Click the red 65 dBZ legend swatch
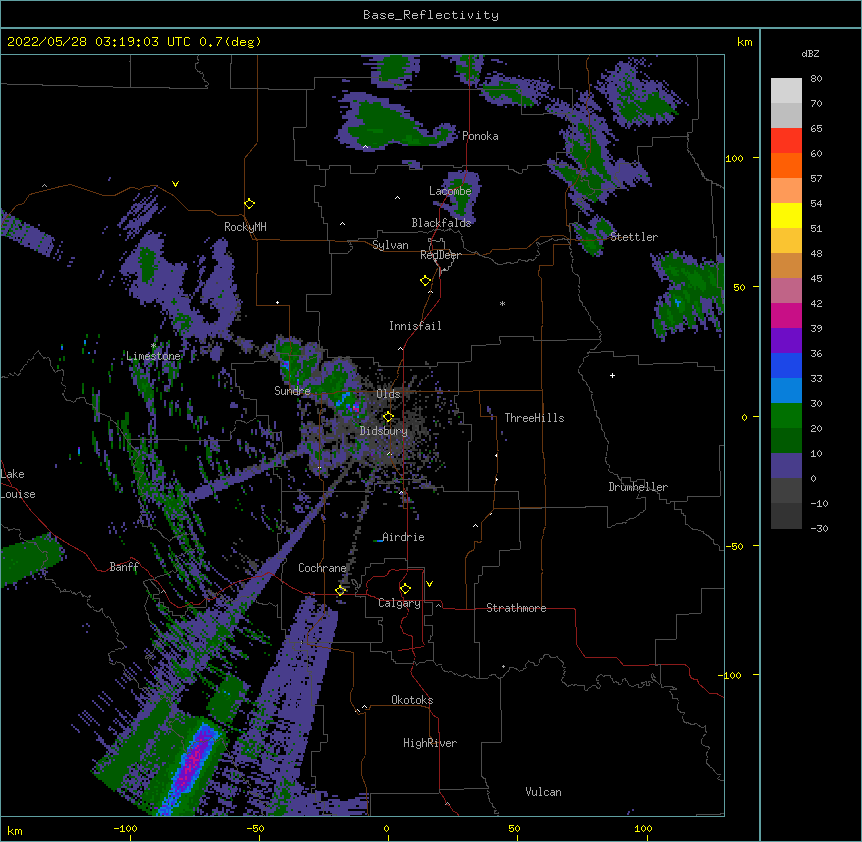This screenshot has width=862, height=842. [x=786, y=140]
